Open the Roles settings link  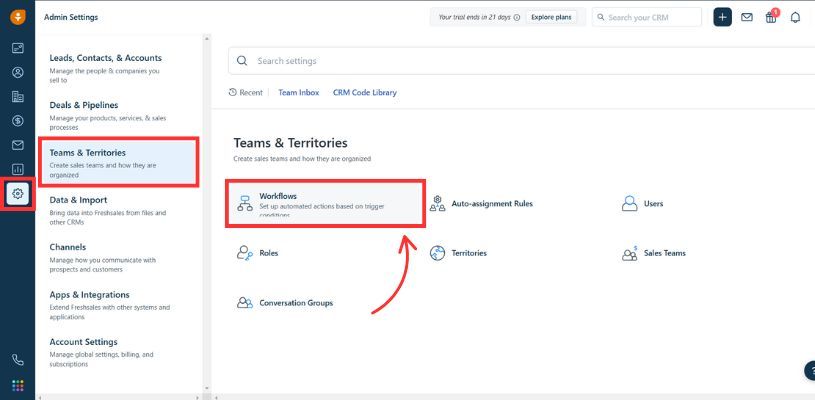point(269,253)
